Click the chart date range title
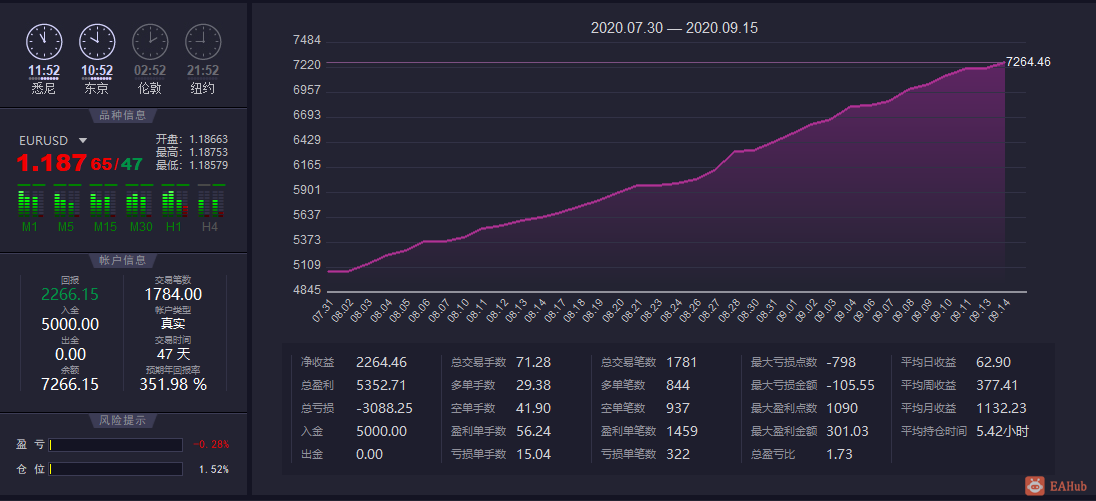This screenshot has height=501, width=1096. click(x=674, y=28)
